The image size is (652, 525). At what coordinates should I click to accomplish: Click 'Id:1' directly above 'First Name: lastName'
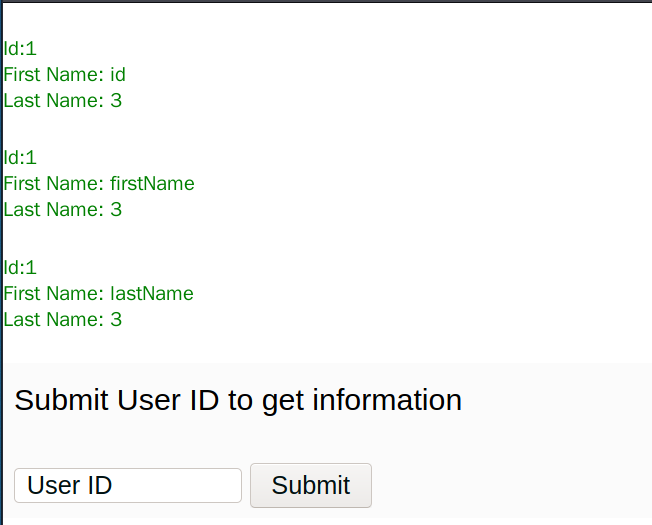click(20, 267)
